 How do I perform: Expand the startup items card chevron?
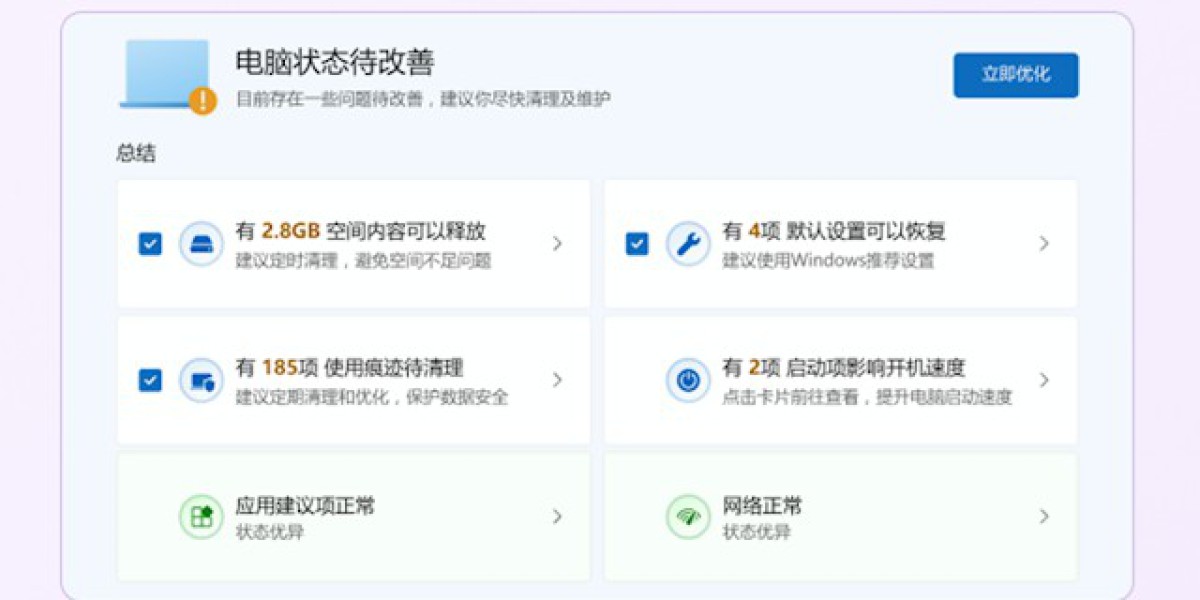1044,380
